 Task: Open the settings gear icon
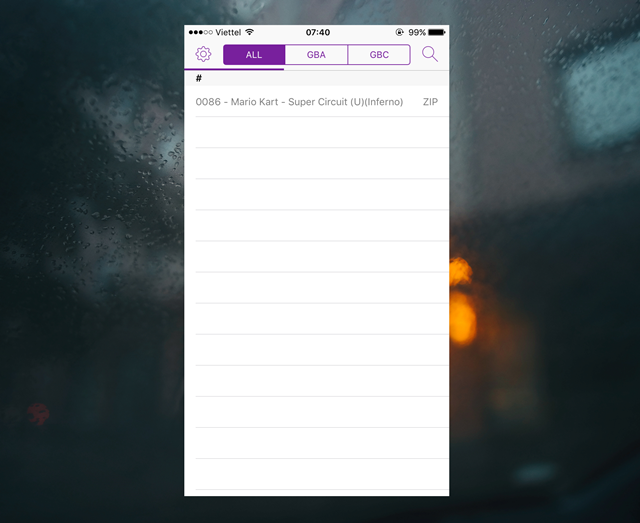click(x=203, y=54)
